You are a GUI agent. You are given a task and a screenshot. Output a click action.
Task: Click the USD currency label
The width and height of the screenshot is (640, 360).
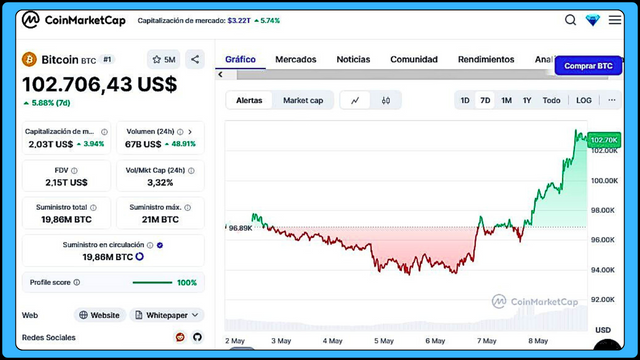click(603, 330)
